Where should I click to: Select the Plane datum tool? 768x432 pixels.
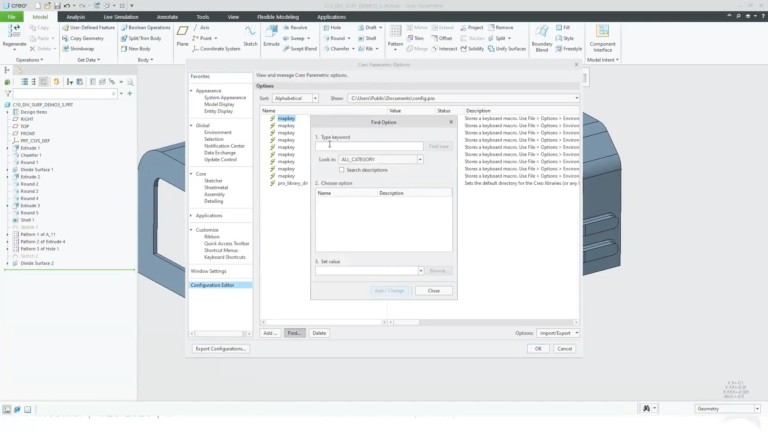click(x=182, y=32)
